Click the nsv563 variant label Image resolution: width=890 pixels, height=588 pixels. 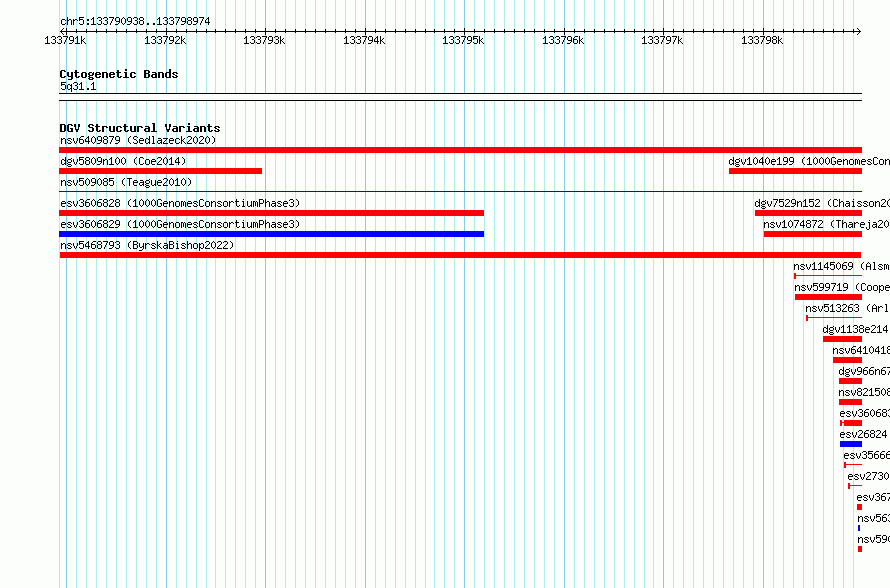[874, 518]
